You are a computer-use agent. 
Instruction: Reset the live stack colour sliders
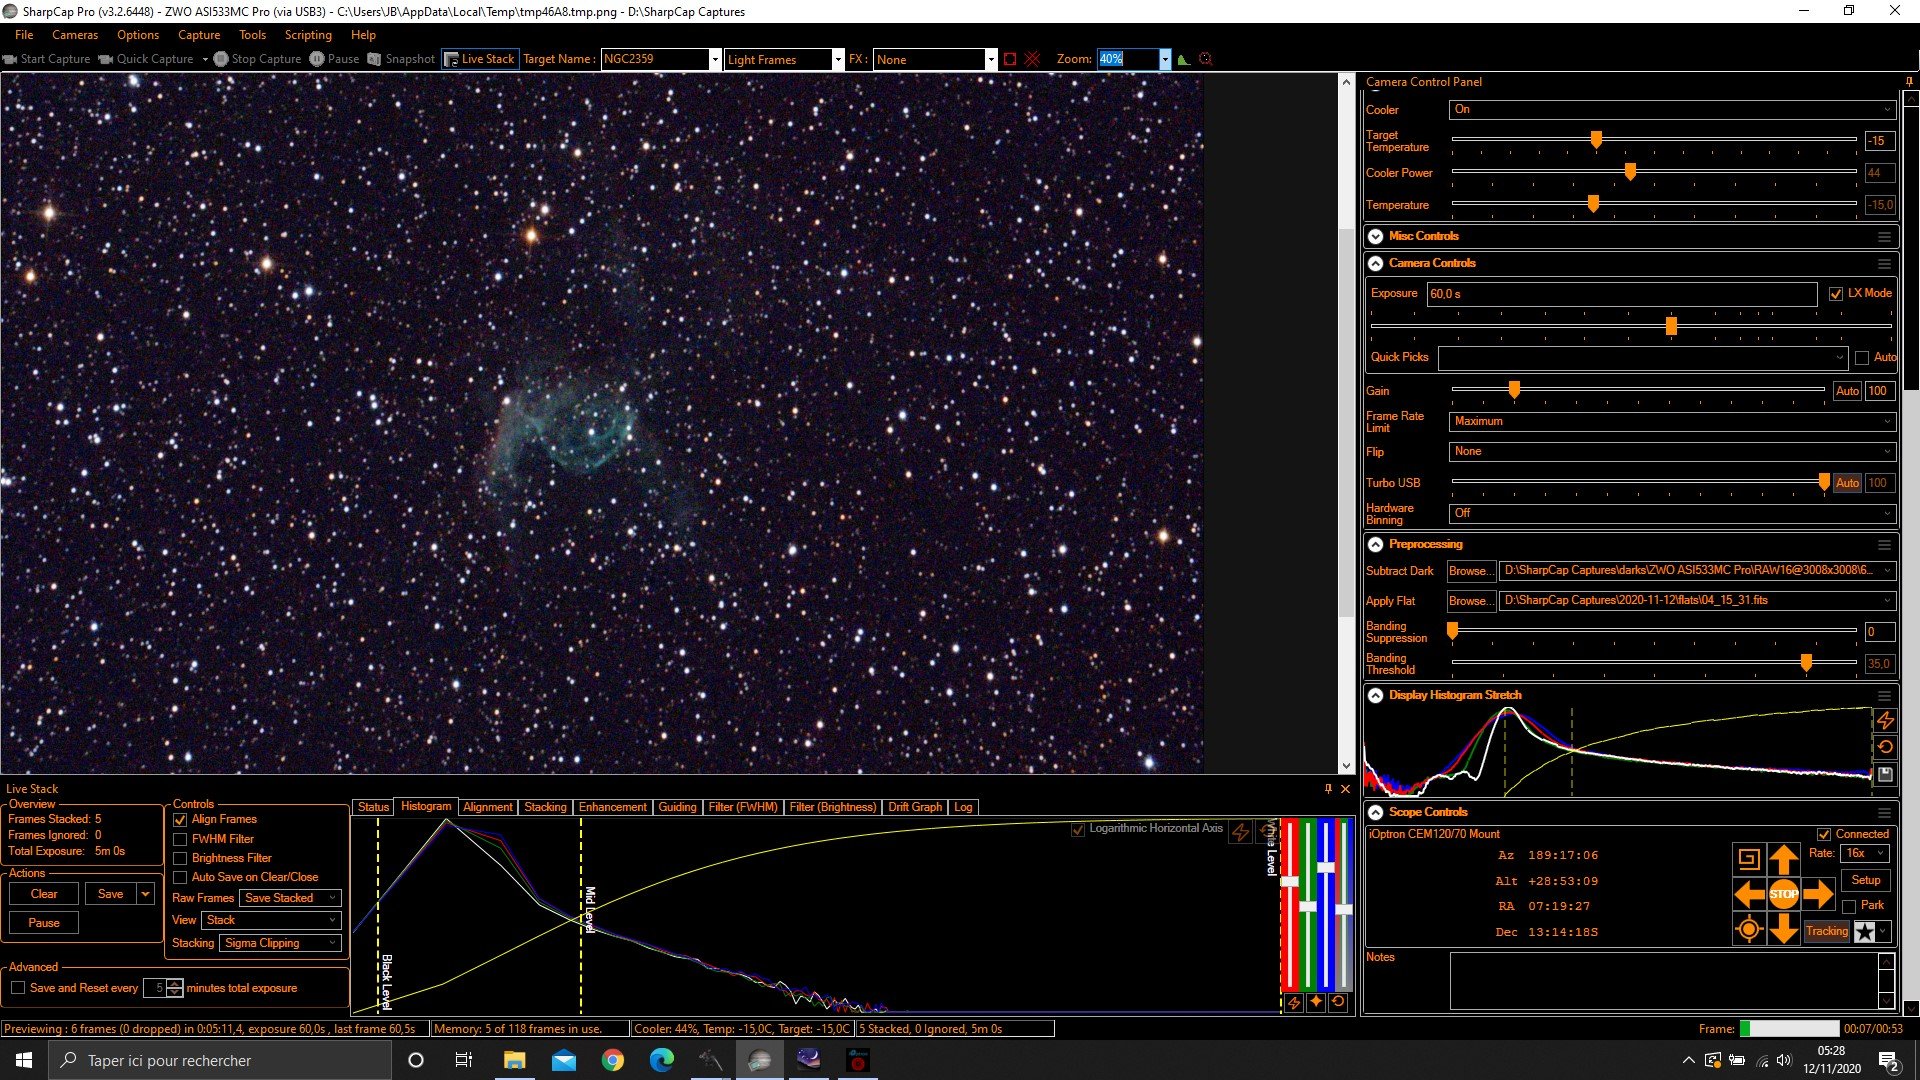(1338, 1002)
